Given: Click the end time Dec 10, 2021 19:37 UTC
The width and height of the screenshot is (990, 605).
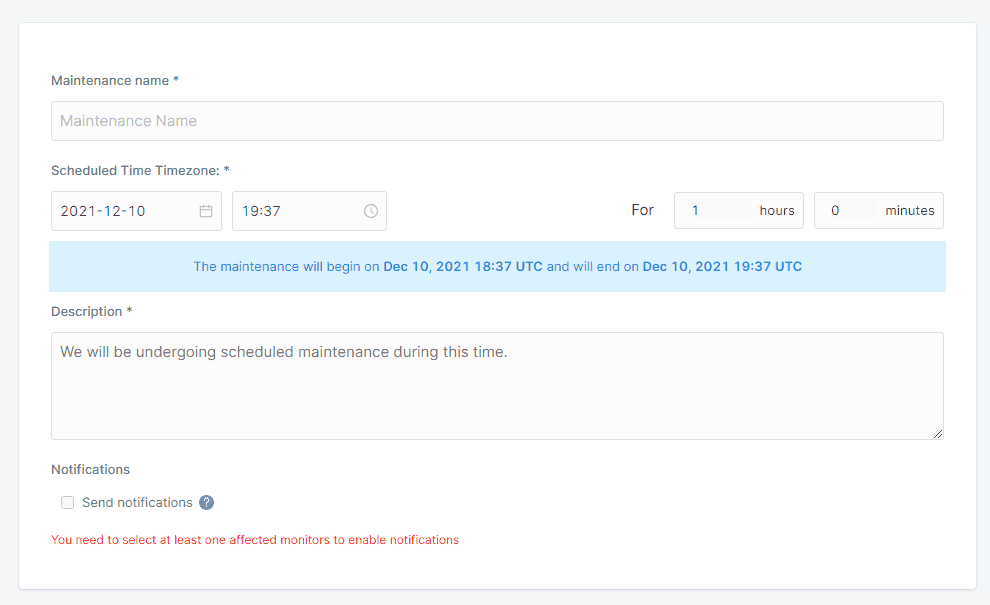Looking at the screenshot, I should (x=722, y=267).
